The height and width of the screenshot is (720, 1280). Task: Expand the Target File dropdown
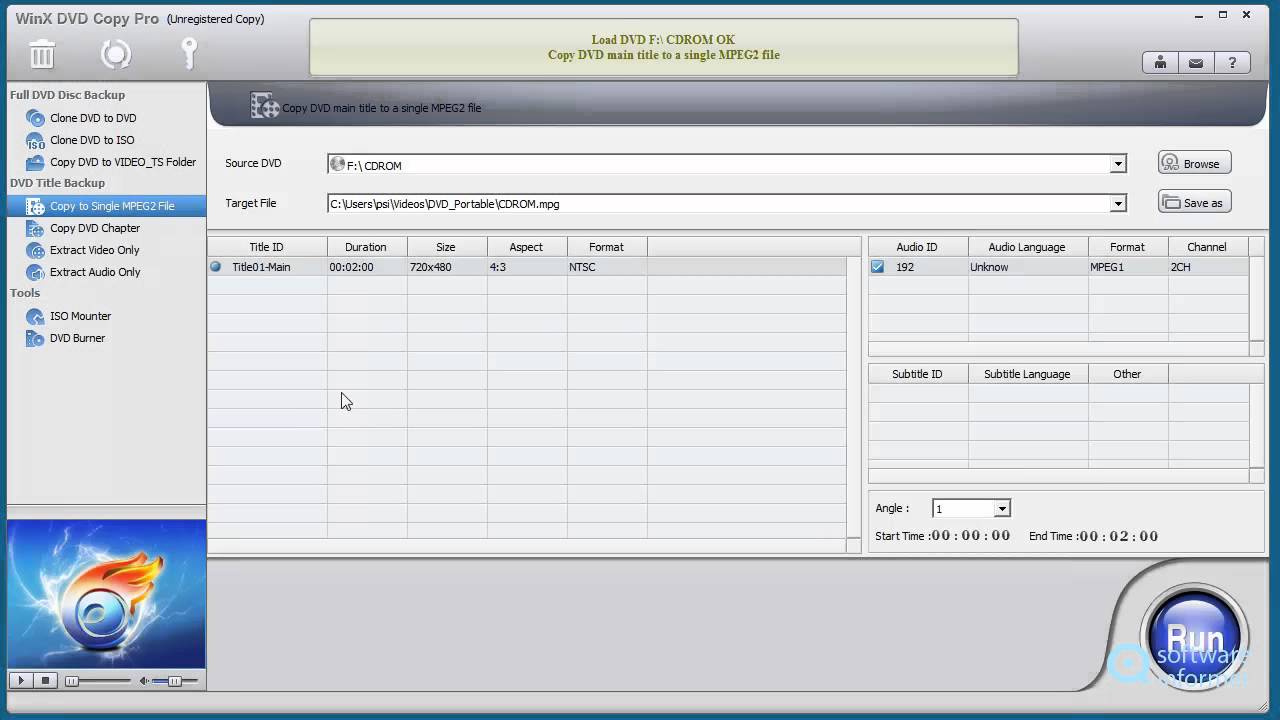click(1118, 204)
